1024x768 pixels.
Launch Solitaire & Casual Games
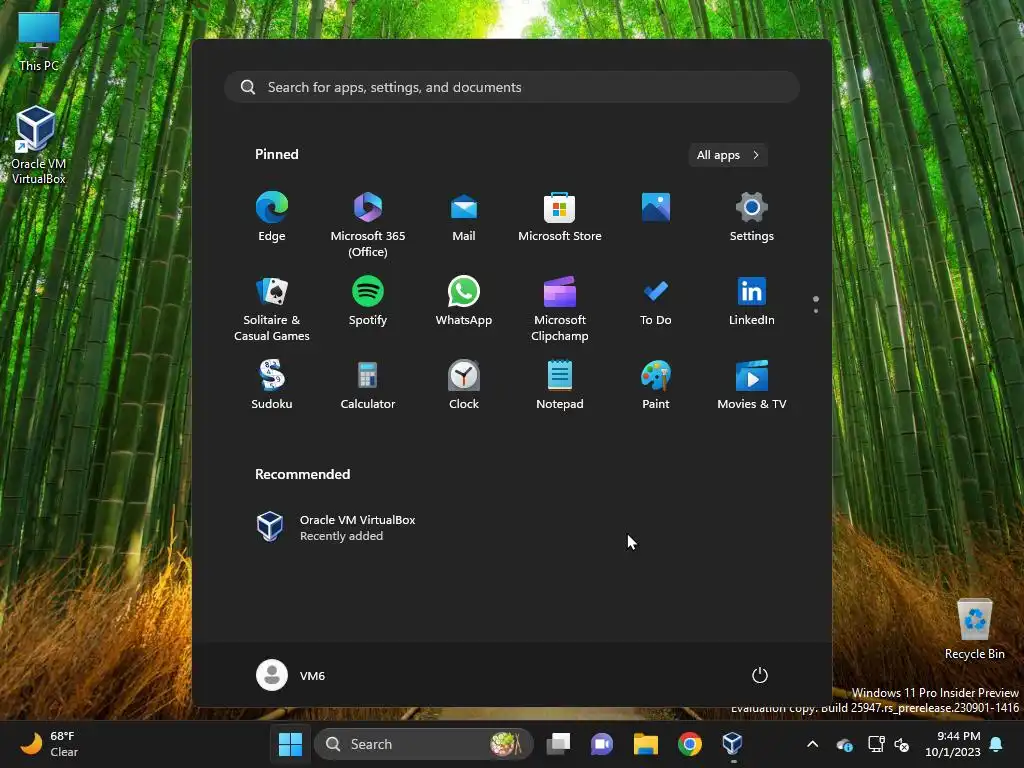click(272, 308)
